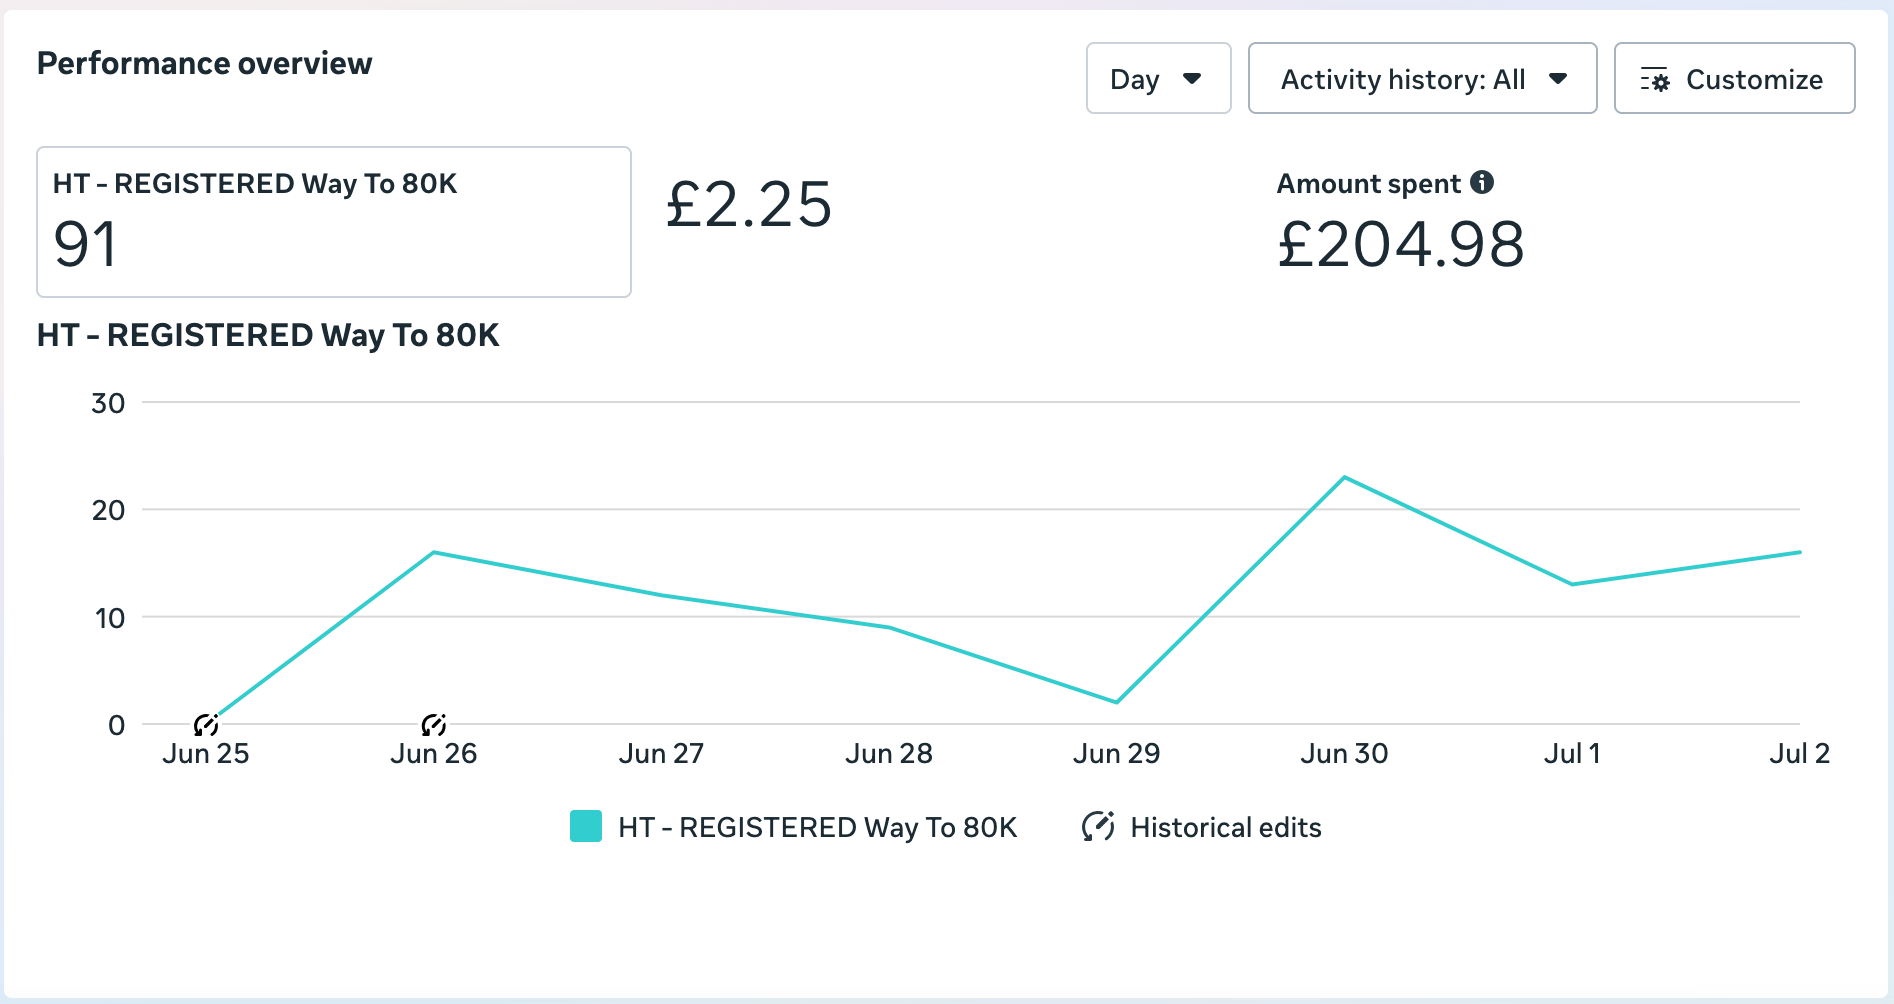This screenshot has height=1004, width=1894.
Task: Click the historical edit marker above Jun 25
Action: tap(206, 725)
